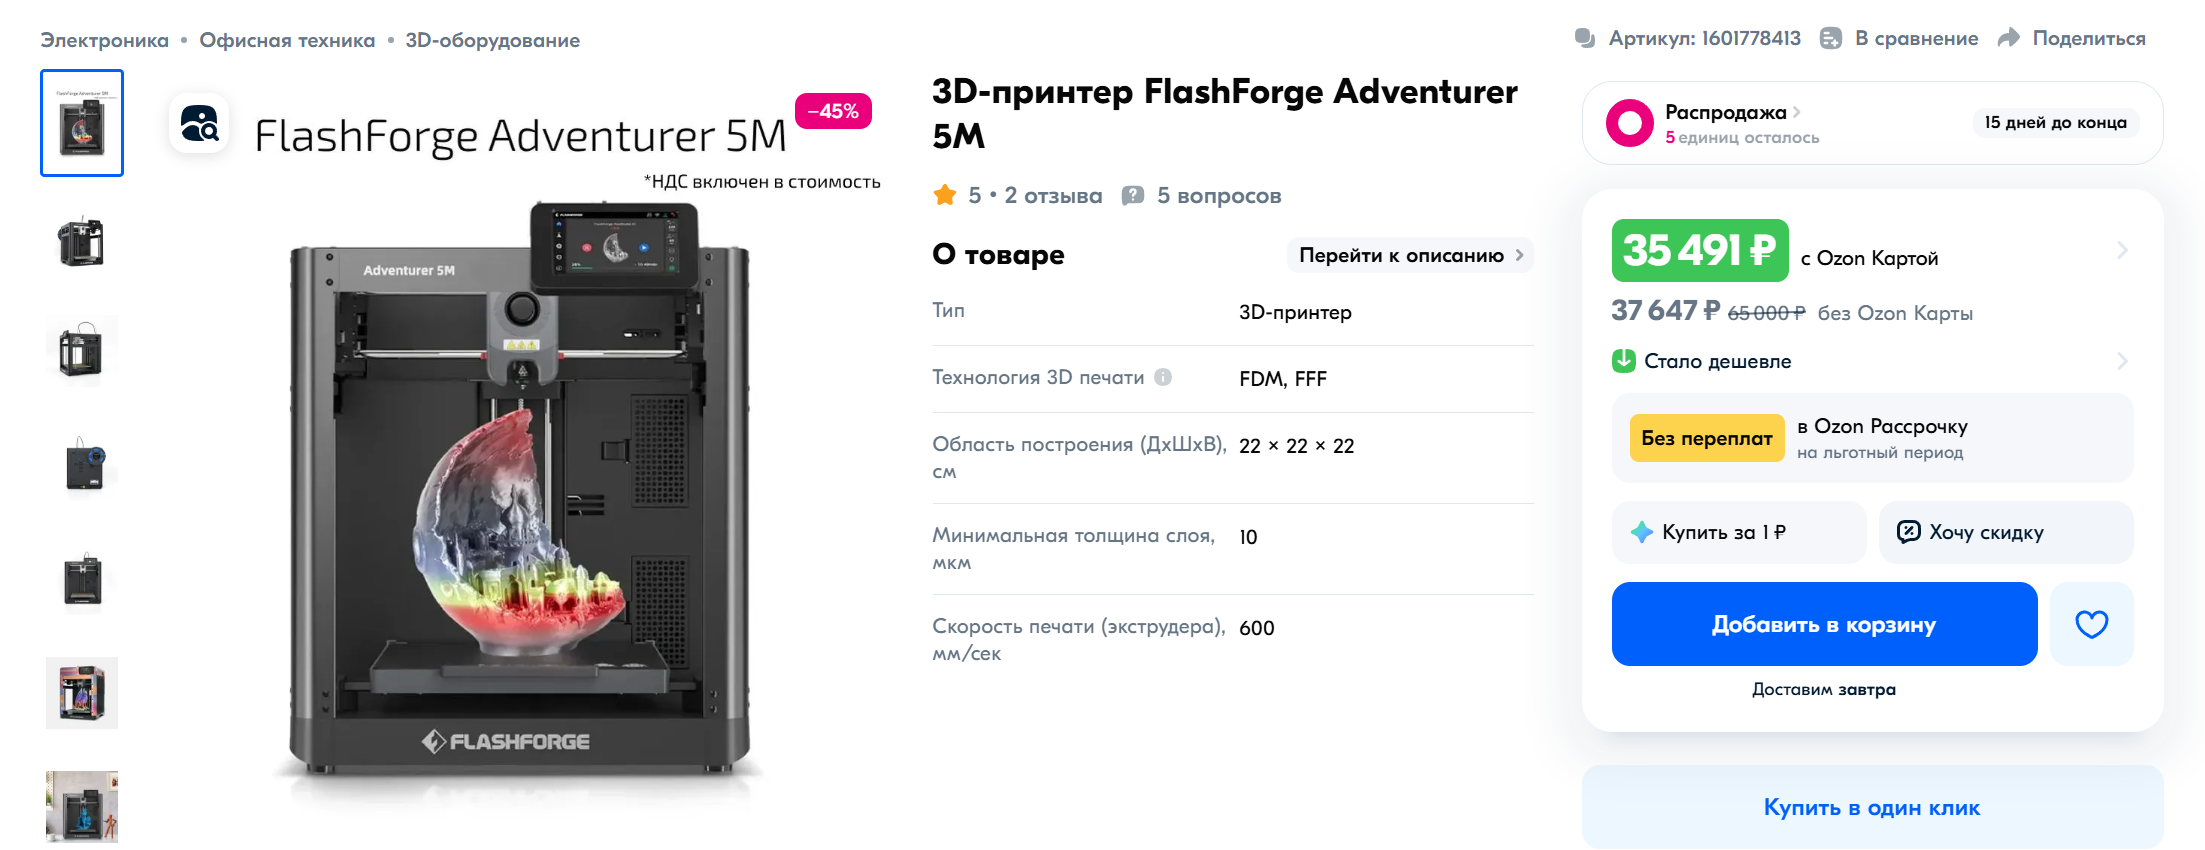Viewport: 2205px width, 850px height.
Task: Open the 3D-оборудование breadcrumb category
Action: point(492,40)
